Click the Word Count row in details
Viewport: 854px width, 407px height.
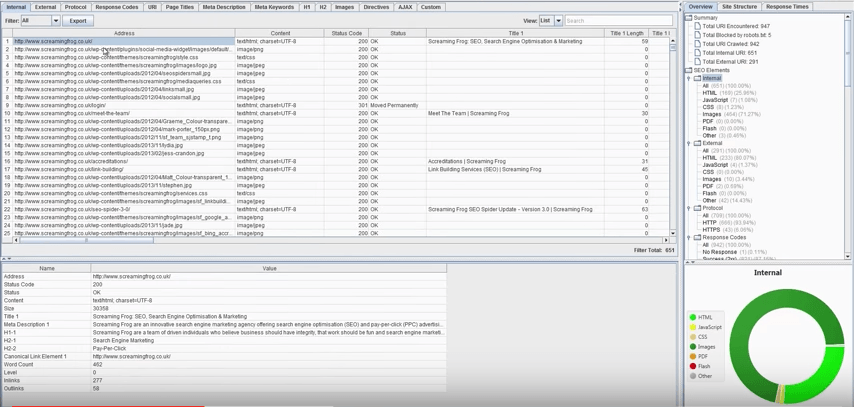(x=224, y=365)
